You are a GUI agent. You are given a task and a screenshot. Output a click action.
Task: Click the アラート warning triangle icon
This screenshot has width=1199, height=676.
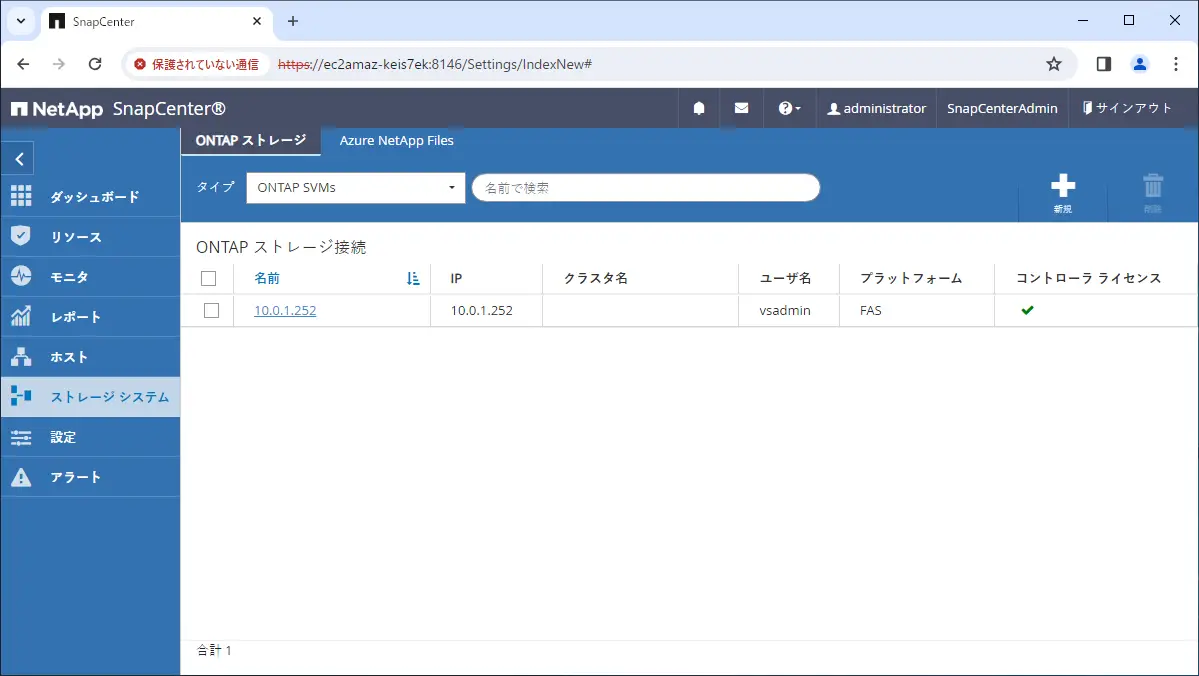pos(21,477)
